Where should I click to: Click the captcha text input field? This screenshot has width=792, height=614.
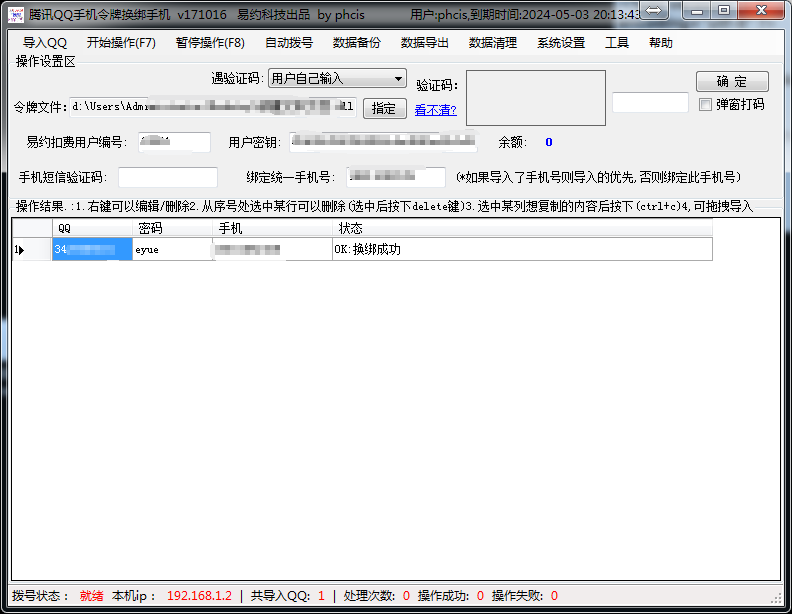pyautogui.click(x=650, y=103)
